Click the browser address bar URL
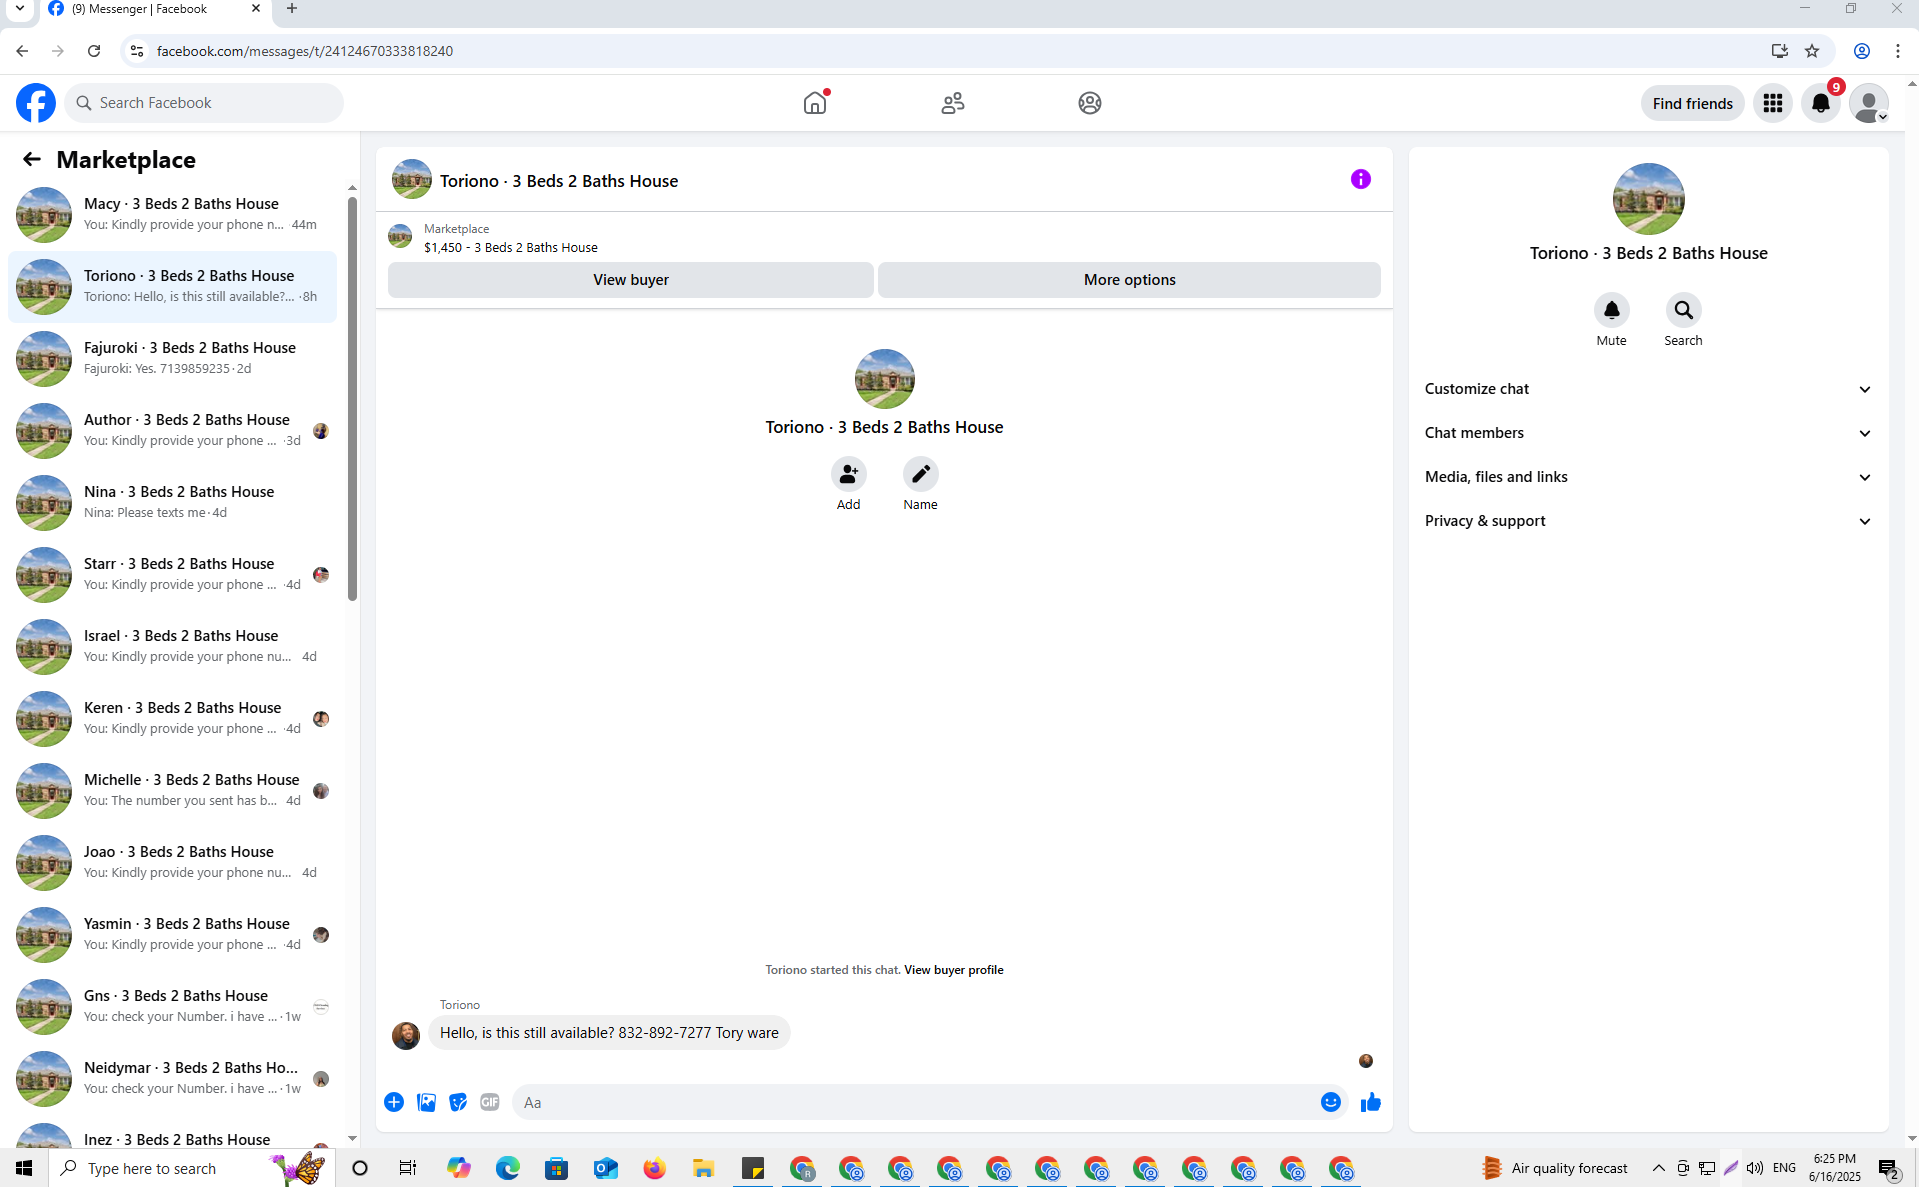 coord(305,51)
